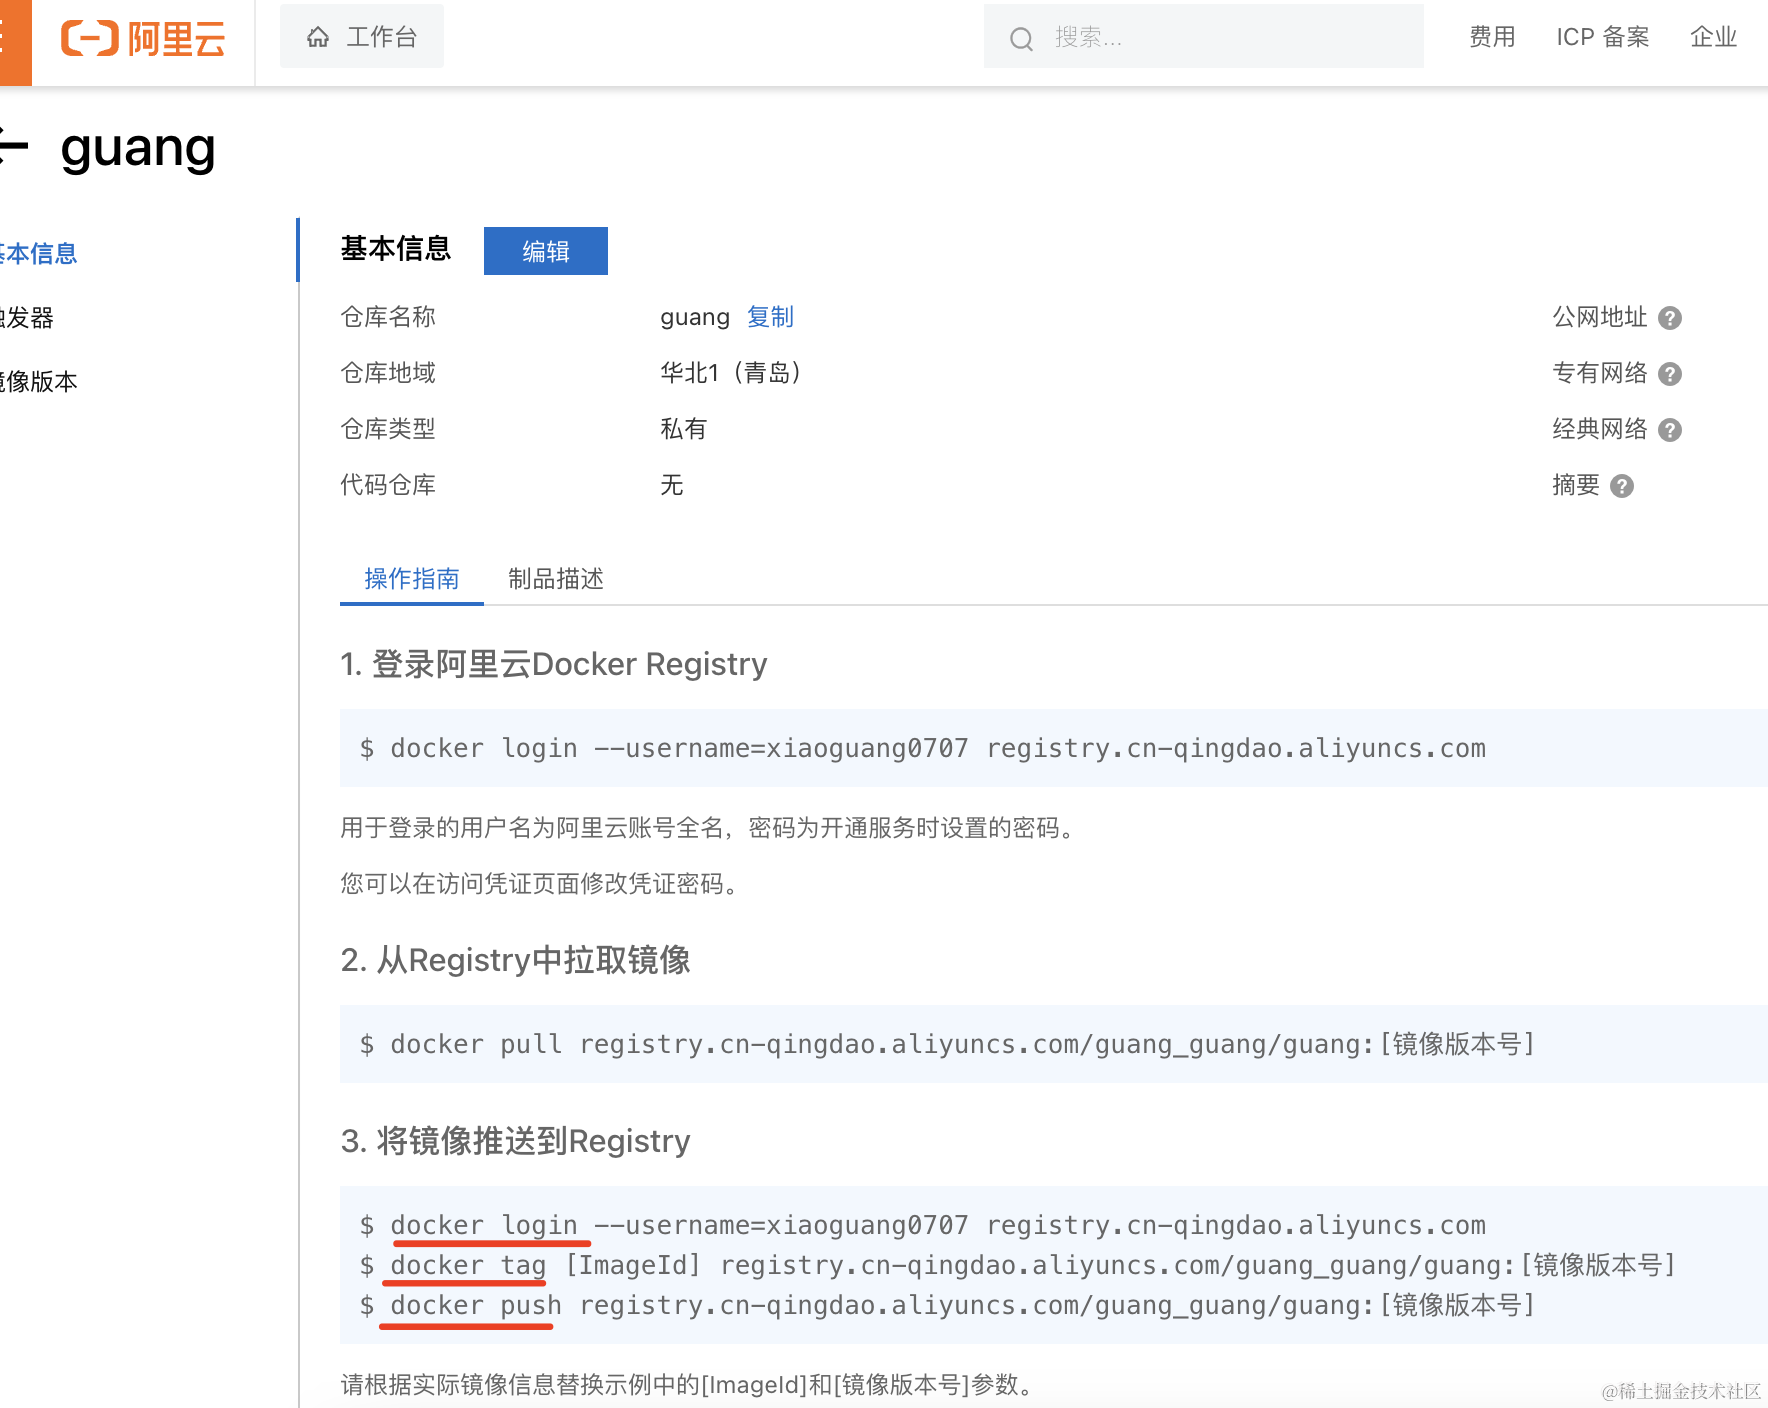Click heading 3. 将镜像推送到Registry
1768x1408 pixels.
coord(516,1141)
